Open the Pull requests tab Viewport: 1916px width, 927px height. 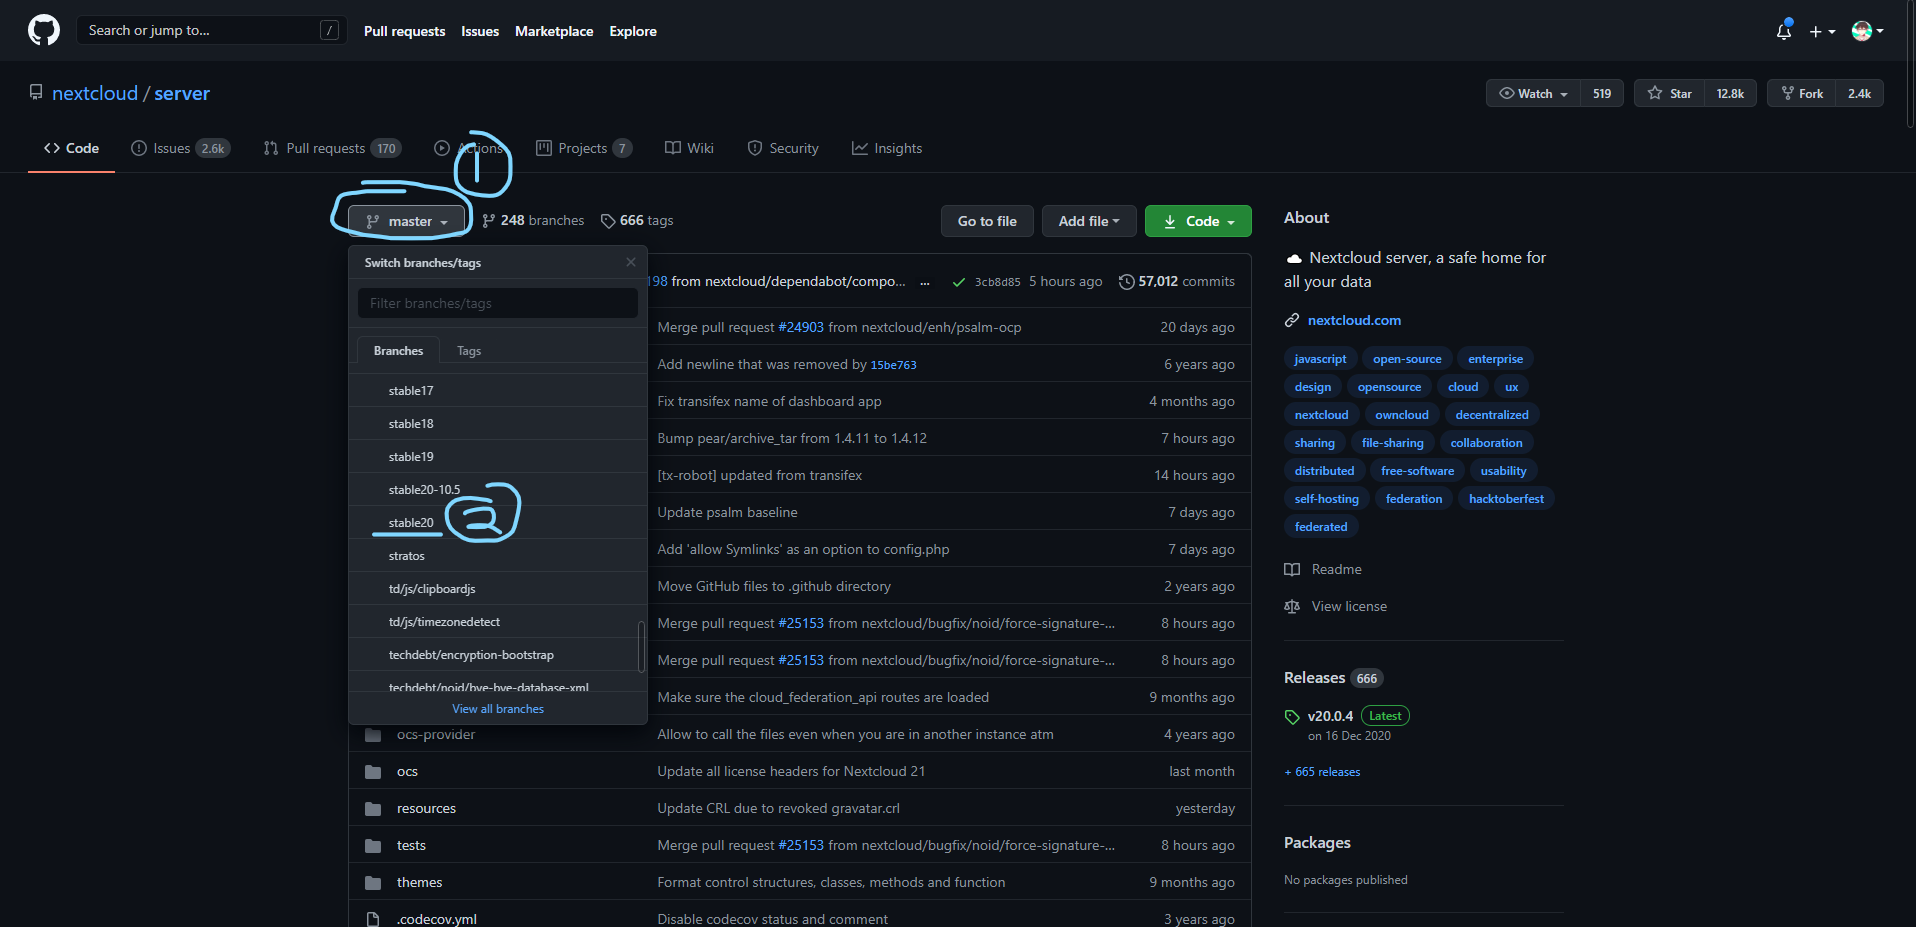[x=332, y=148]
